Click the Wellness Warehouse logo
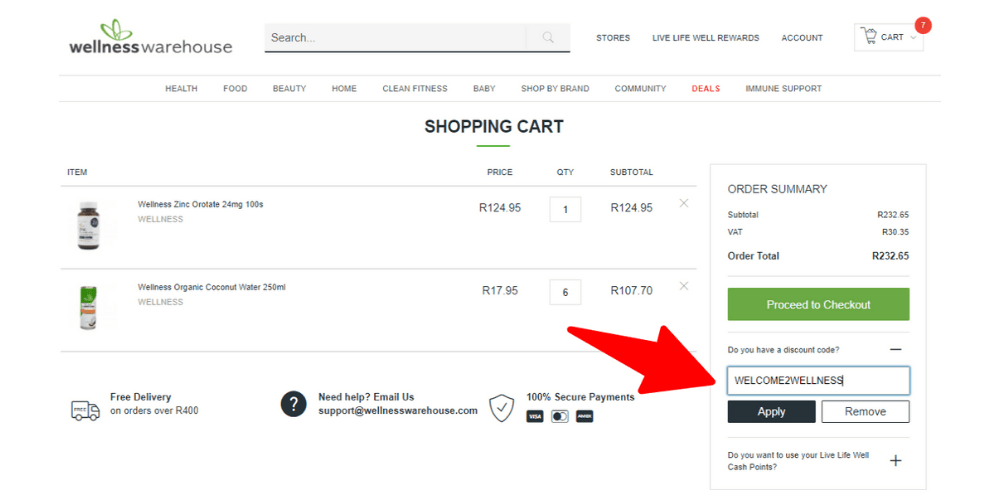Image resolution: width=1000 pixels, height=500 pixels. coord(151,37)
